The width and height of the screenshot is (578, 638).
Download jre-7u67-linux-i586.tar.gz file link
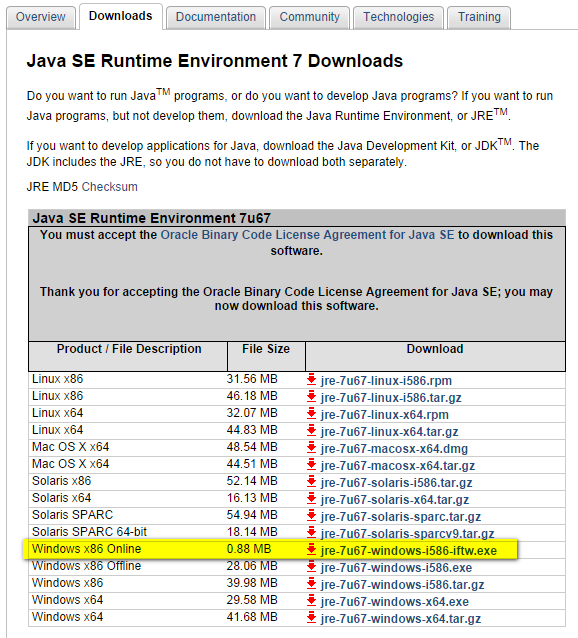pyautogui.click(x=391, y=398)
